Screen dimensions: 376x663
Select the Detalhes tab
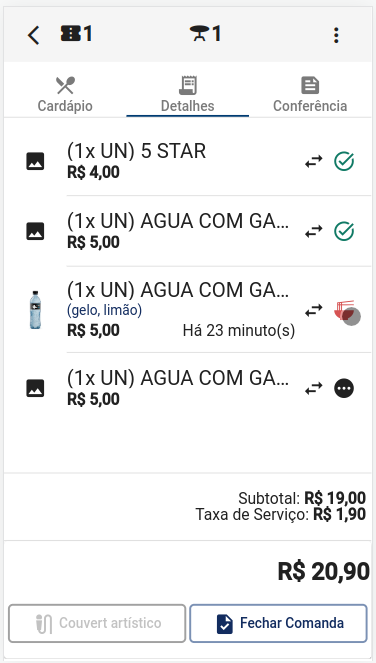point(187,94)
